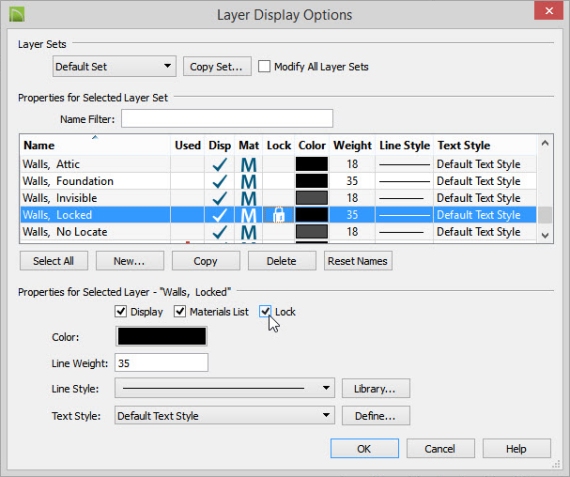The width and height of the screenshot is (570, 477).
Task: Click the Reset Names button
Action: tap(358, 261)
